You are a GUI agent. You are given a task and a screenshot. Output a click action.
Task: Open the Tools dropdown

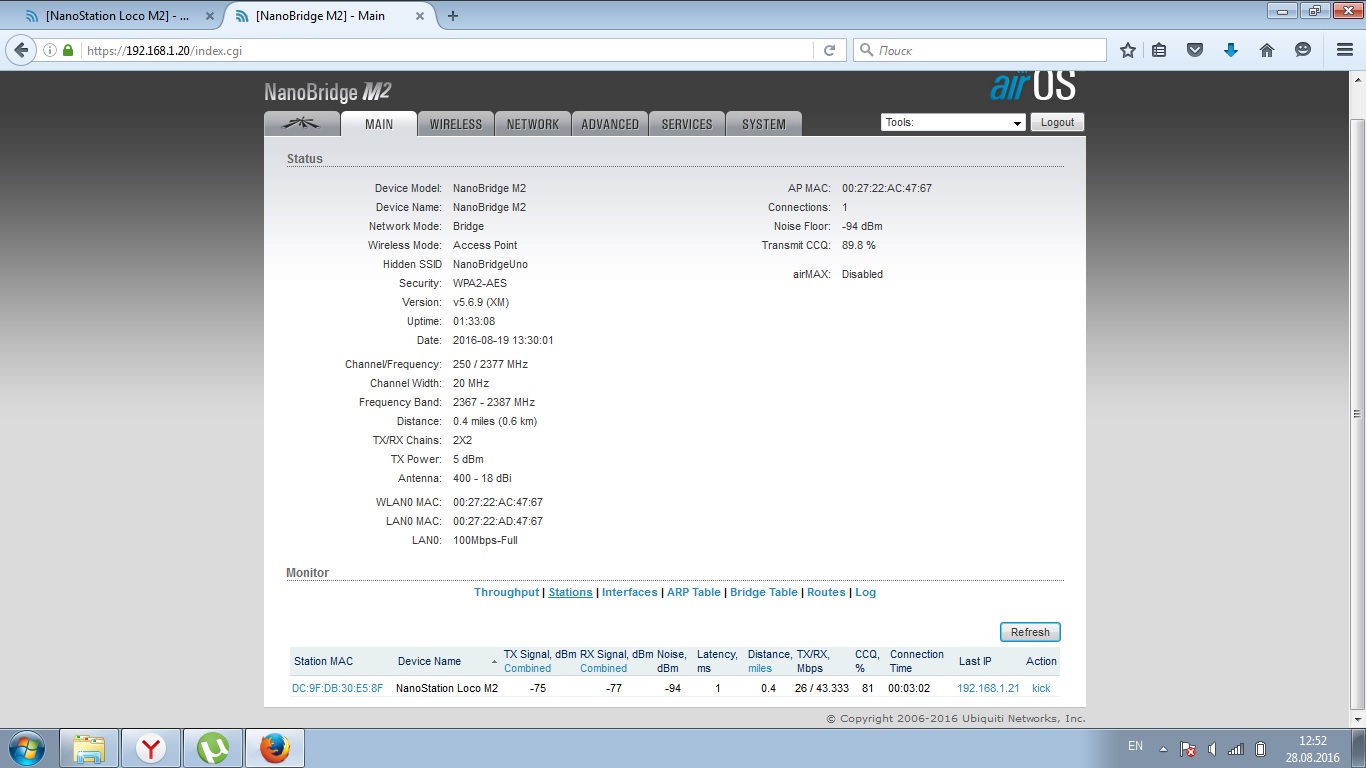coord(953,122)
